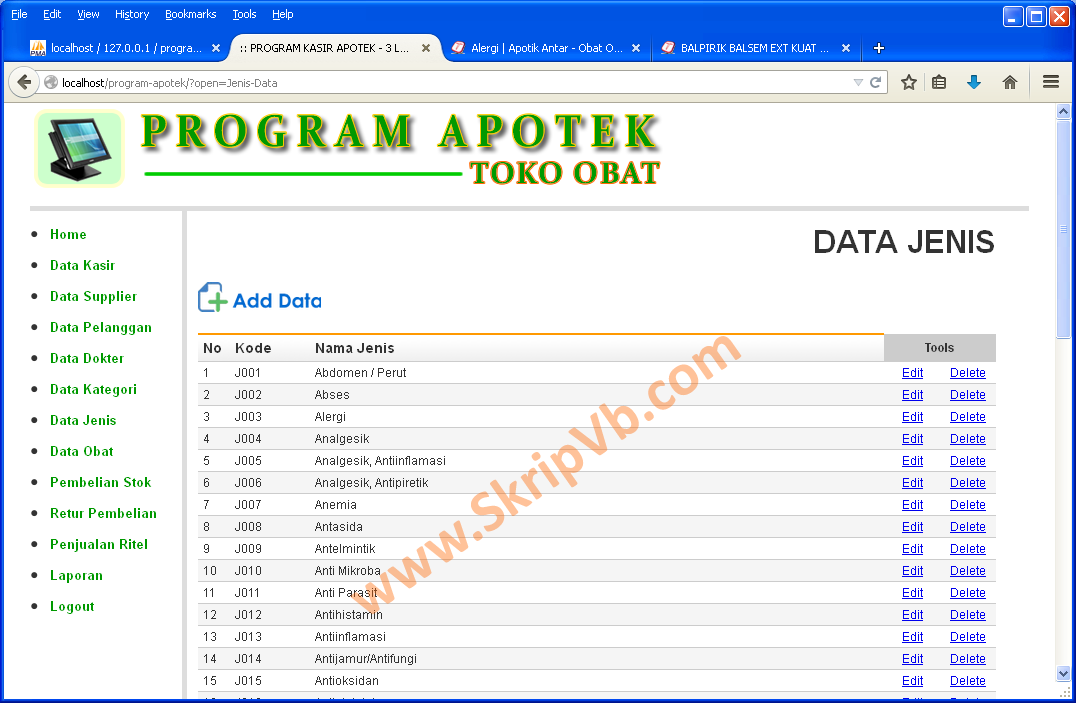Edit the Alergi jenis entry
Viewport: 1076px width, 703px height.
[912, 416]
